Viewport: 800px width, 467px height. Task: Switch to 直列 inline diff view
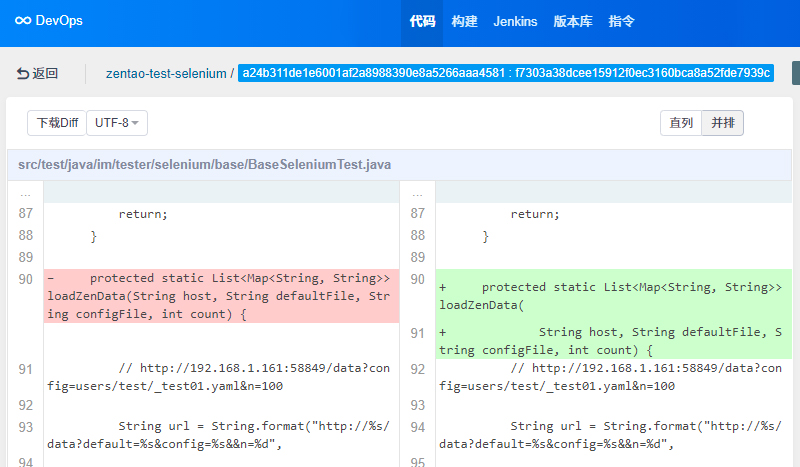point(681,123)
